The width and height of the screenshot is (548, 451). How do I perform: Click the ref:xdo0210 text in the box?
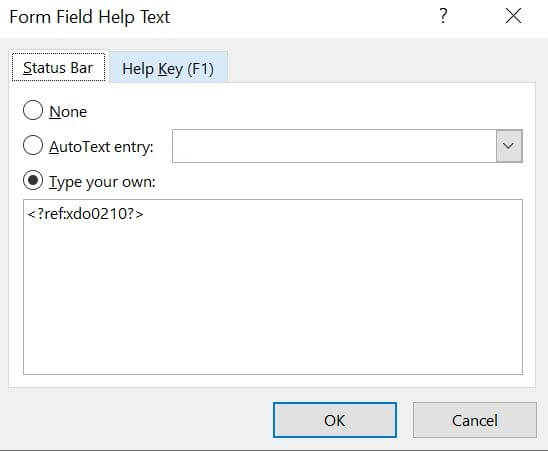pyautogui.click(x=85, y=214)
